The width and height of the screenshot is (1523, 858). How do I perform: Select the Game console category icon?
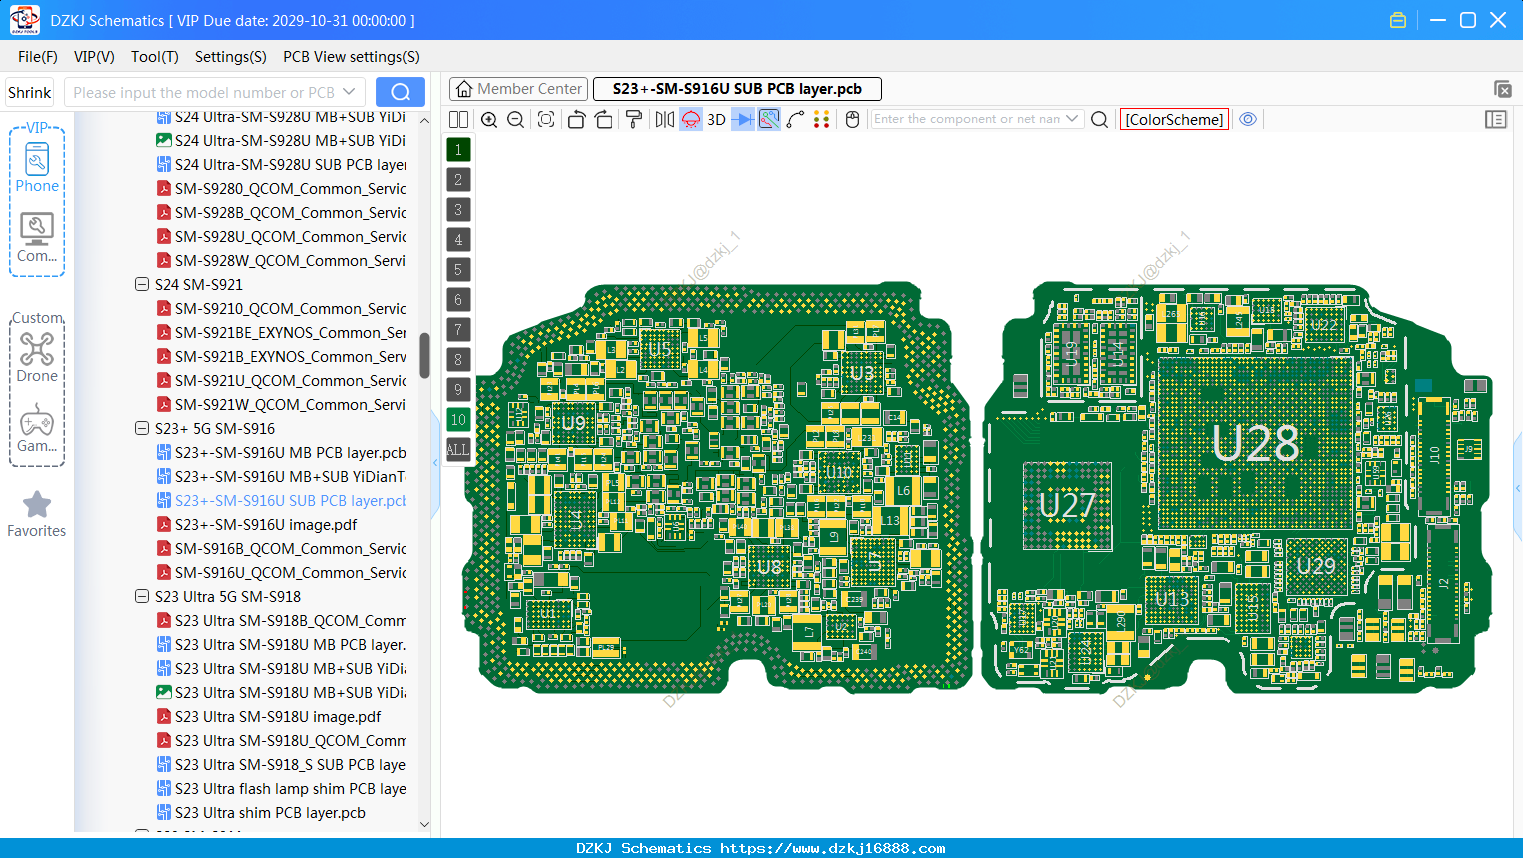37,428
